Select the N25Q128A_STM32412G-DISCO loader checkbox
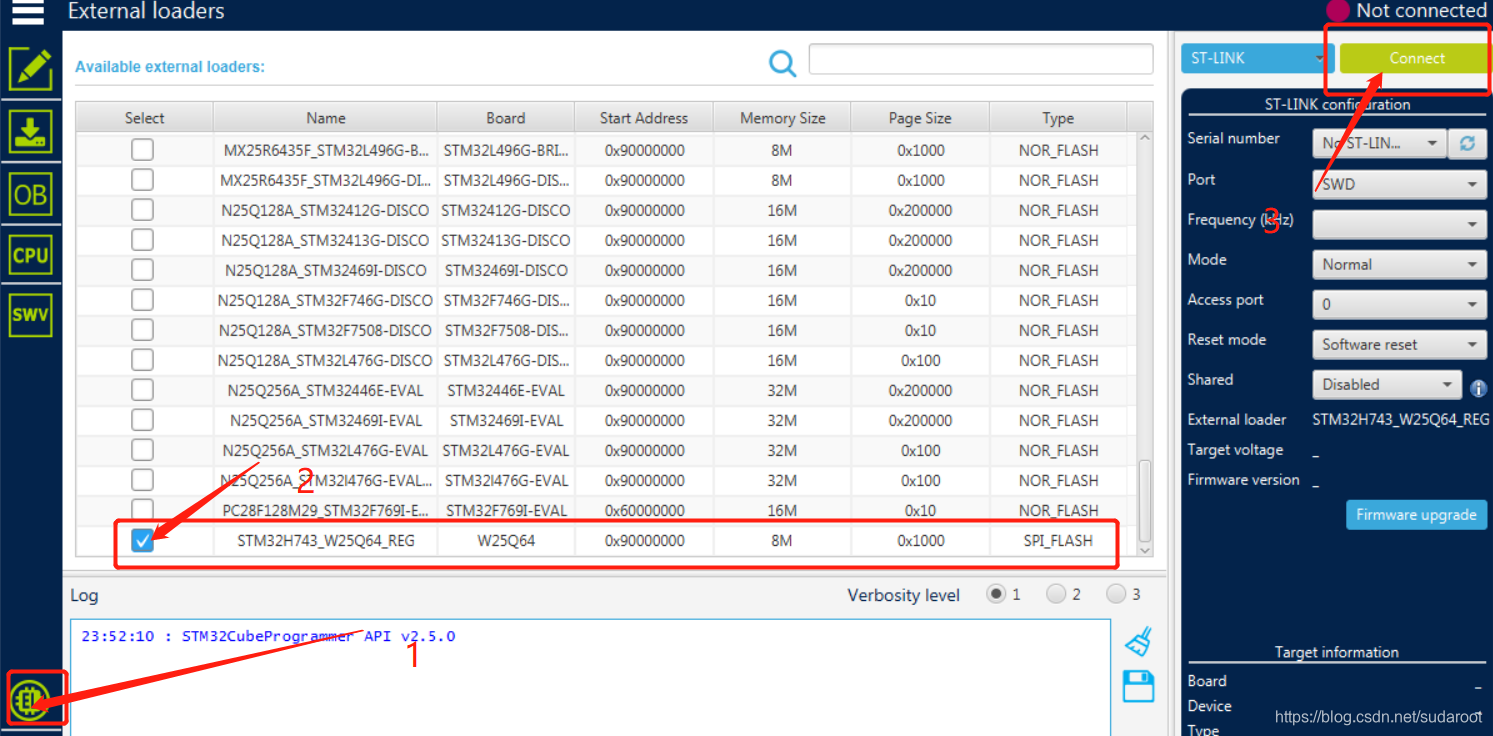The height and width of the screenshot is (736, 1493). pos(143,210)
